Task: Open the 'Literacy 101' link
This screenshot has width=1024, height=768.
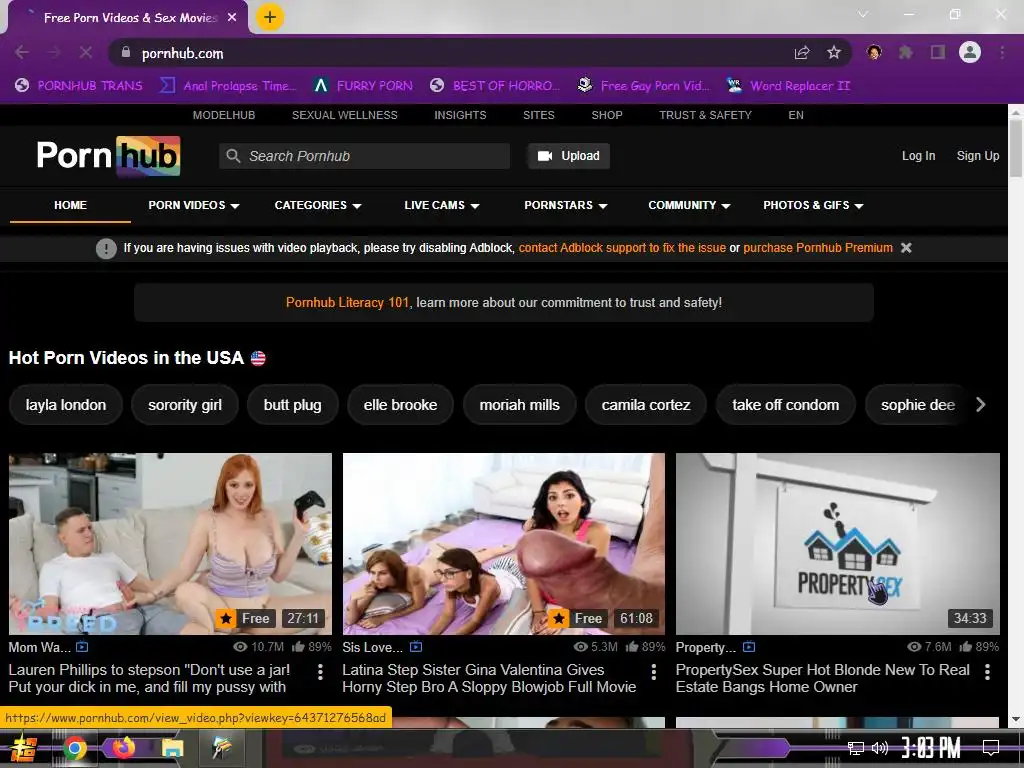Action: click(x=347, y=303)
